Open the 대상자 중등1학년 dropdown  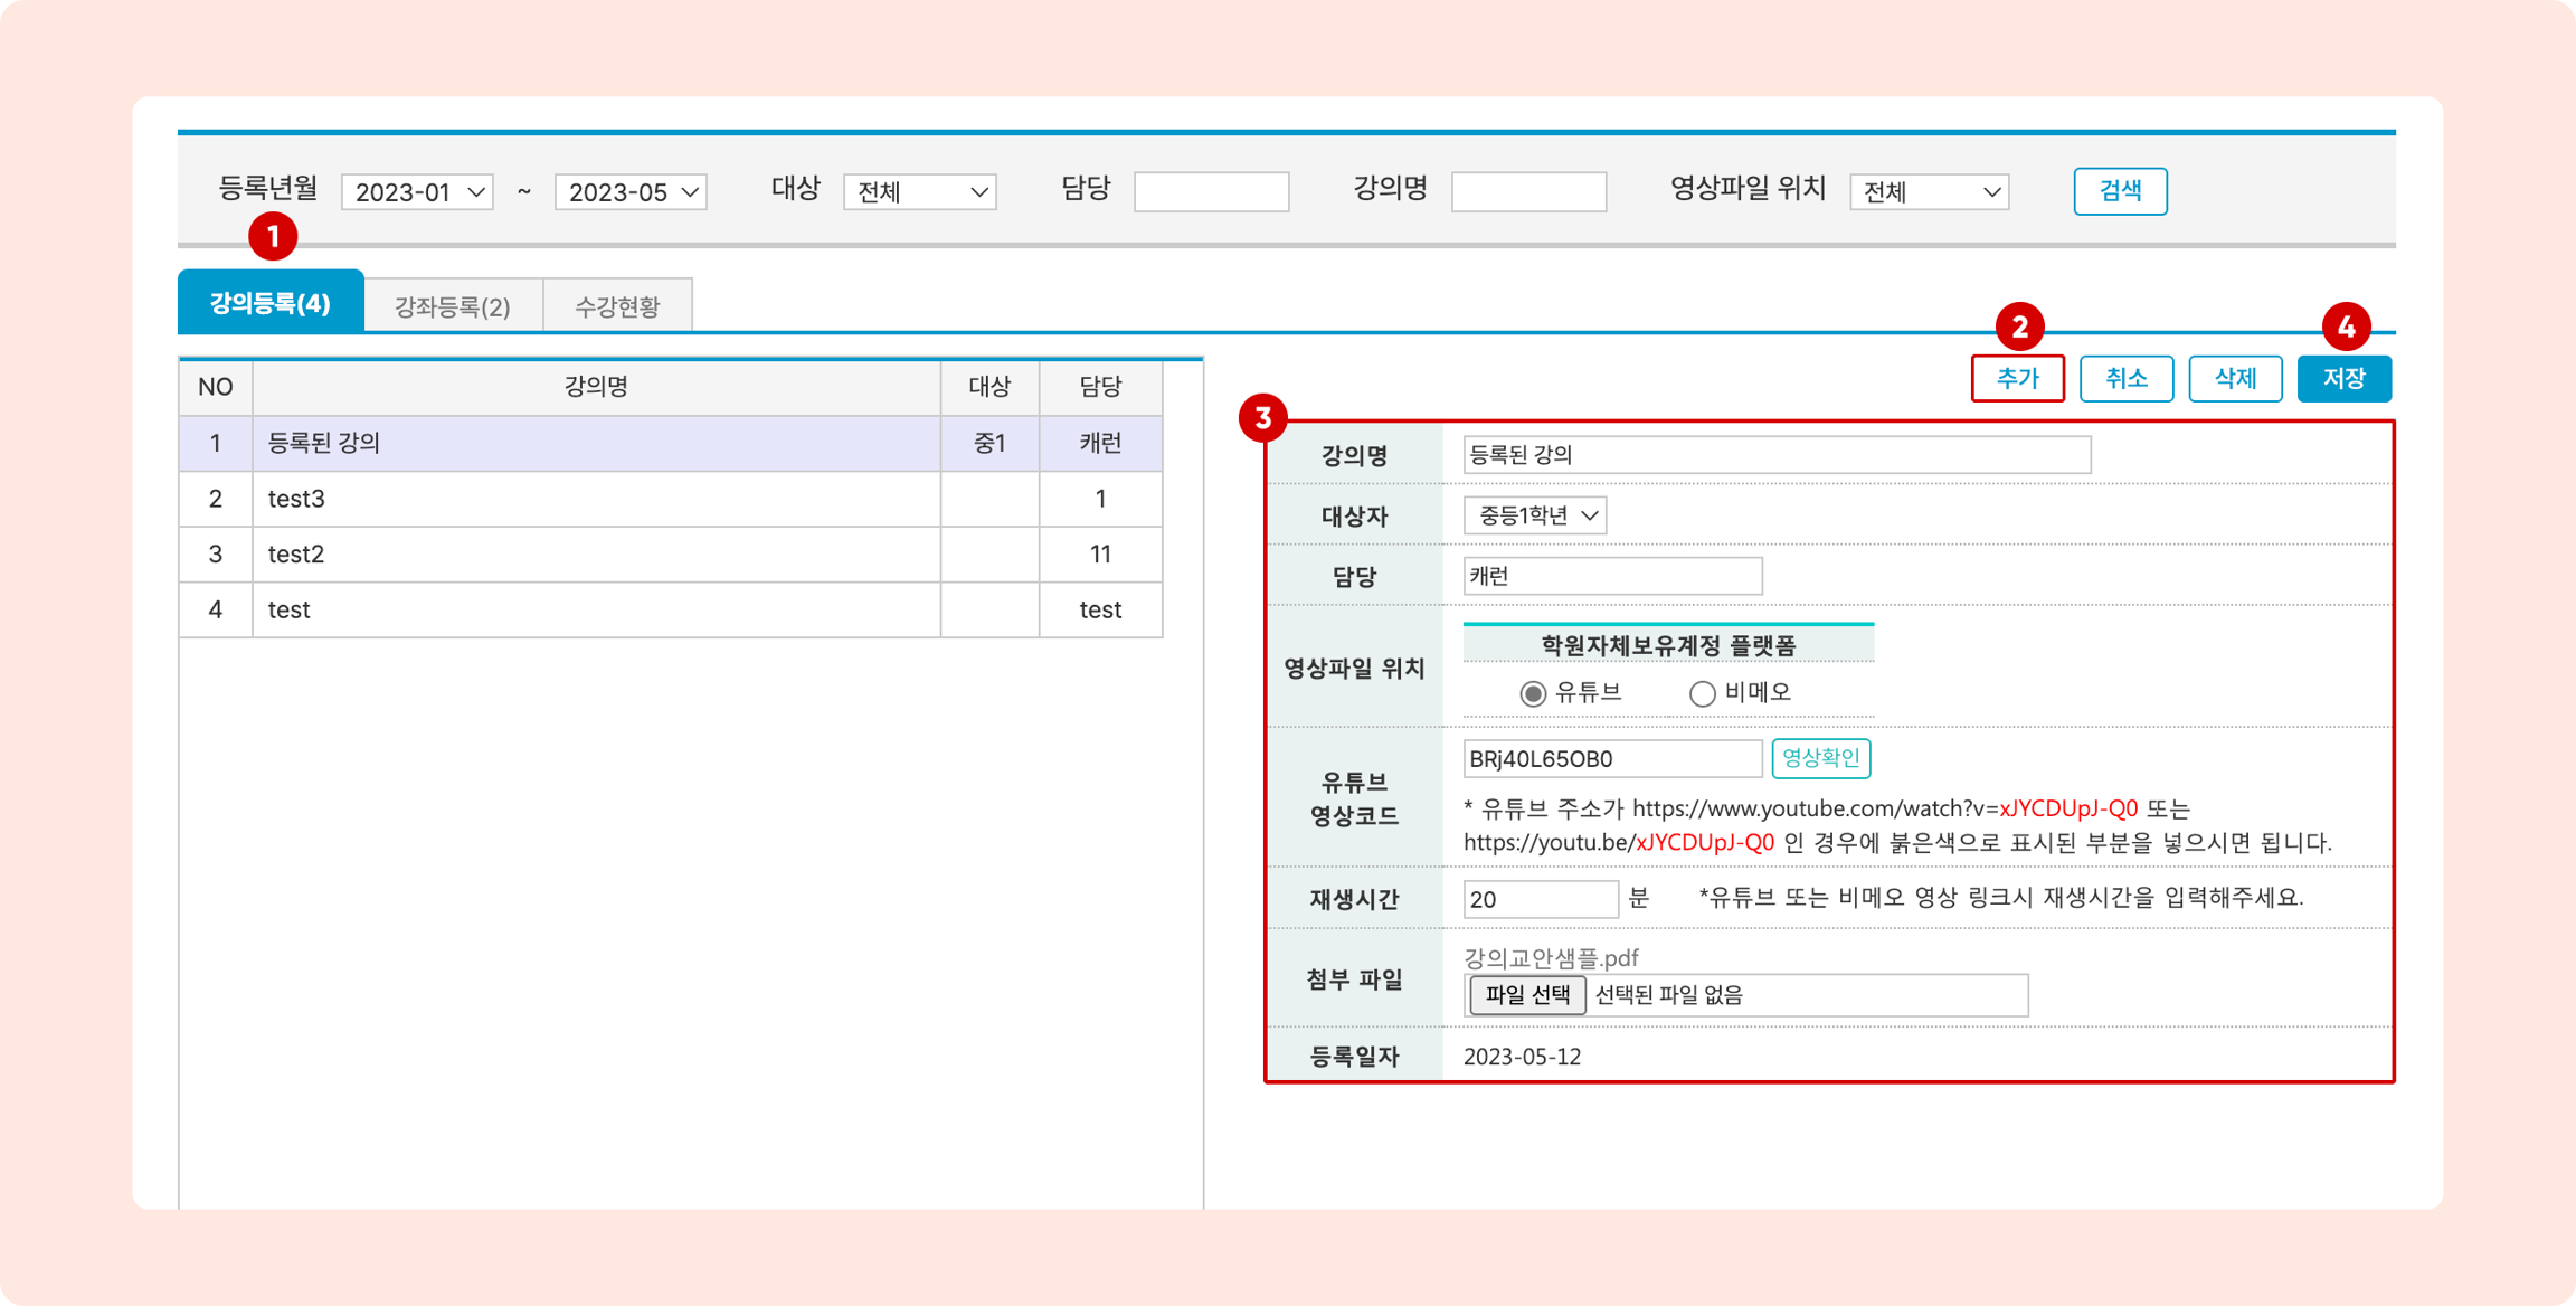pos(1534,515)
